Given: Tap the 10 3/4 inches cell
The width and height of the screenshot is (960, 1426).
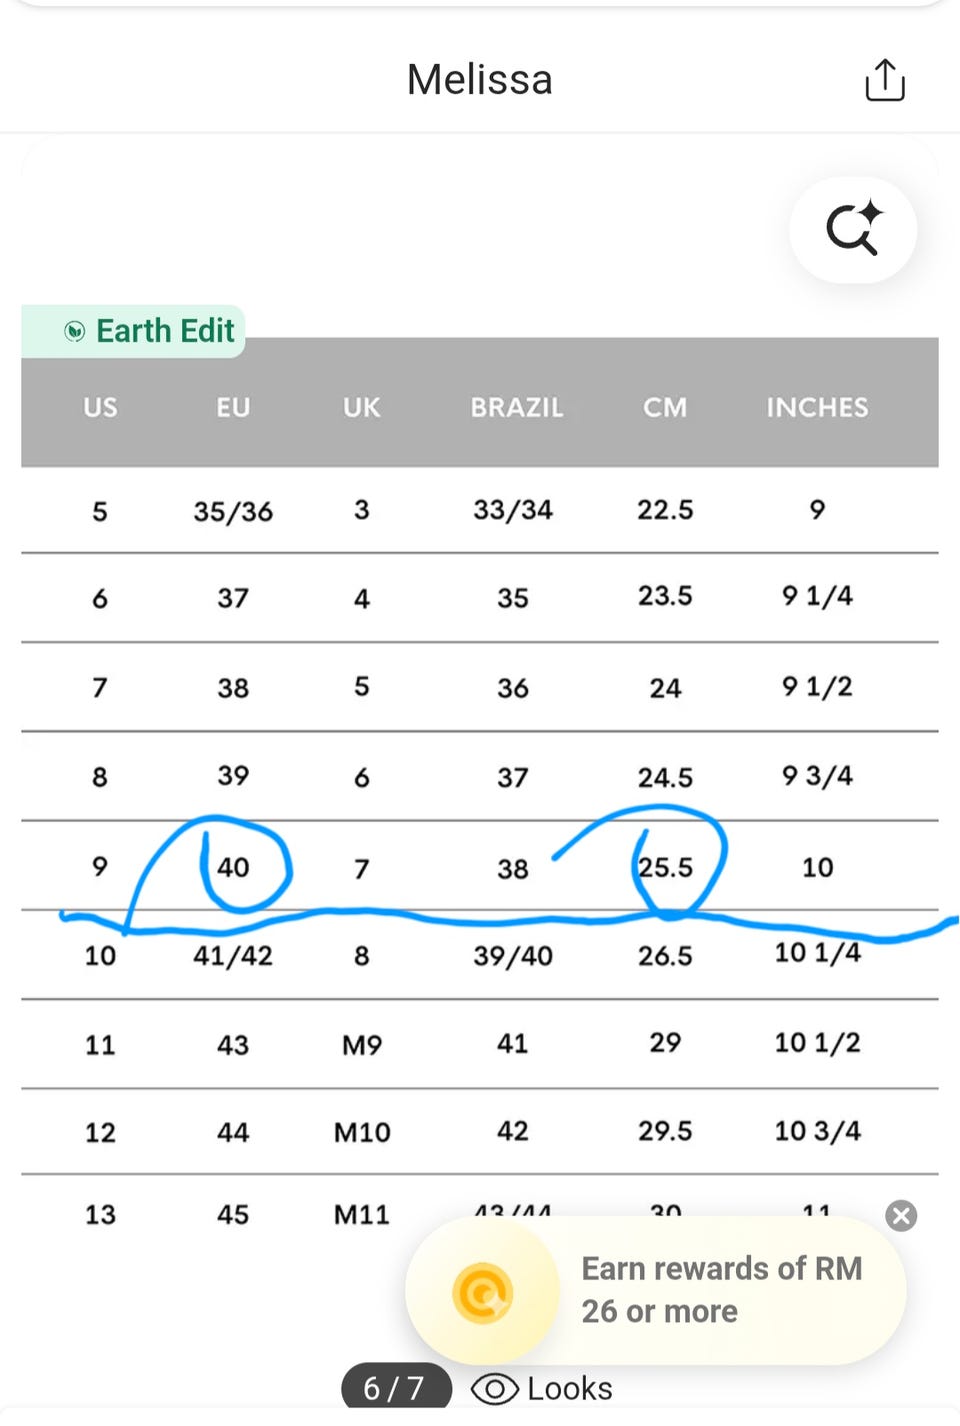Looking at the screenshot, I should click(817, 1131).
